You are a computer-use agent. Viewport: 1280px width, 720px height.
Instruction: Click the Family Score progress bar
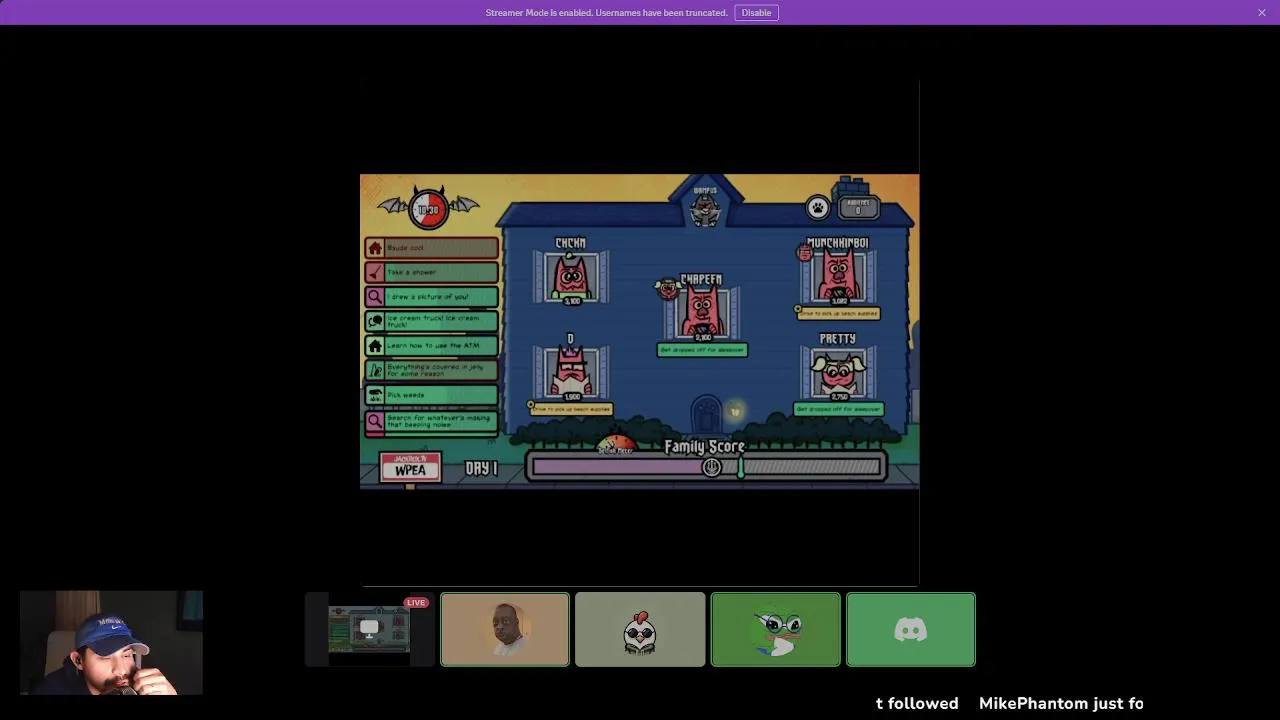point(706,466)
